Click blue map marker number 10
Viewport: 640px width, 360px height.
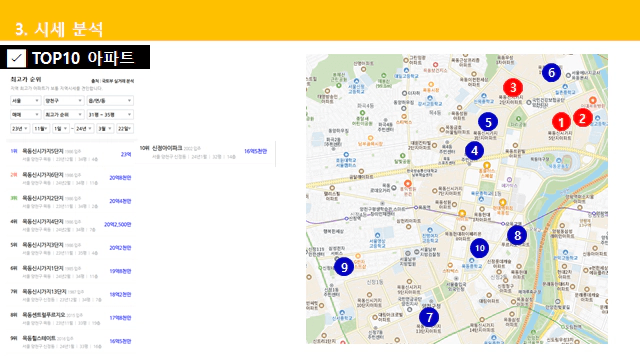(x=480, y=248)
